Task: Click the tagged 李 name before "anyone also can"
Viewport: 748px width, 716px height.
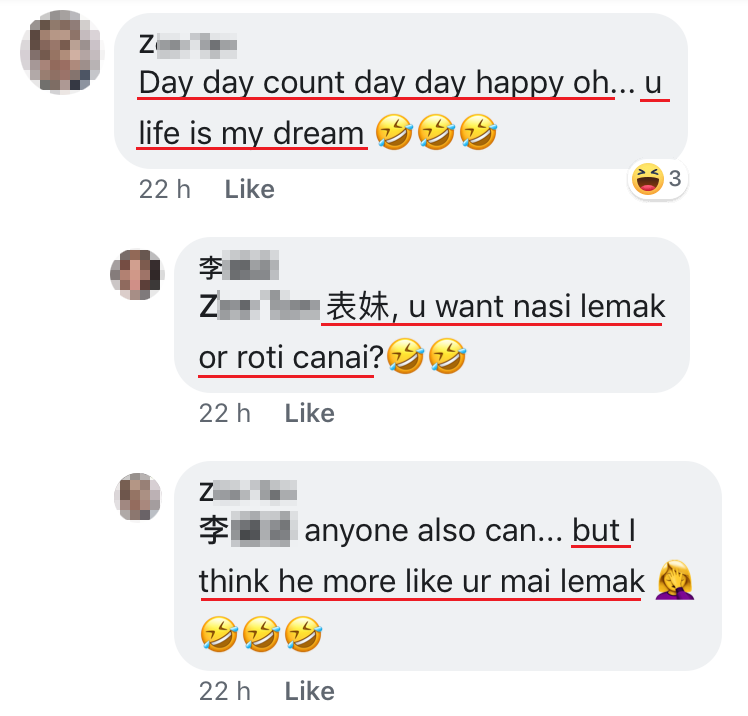Action: point(246,531)
